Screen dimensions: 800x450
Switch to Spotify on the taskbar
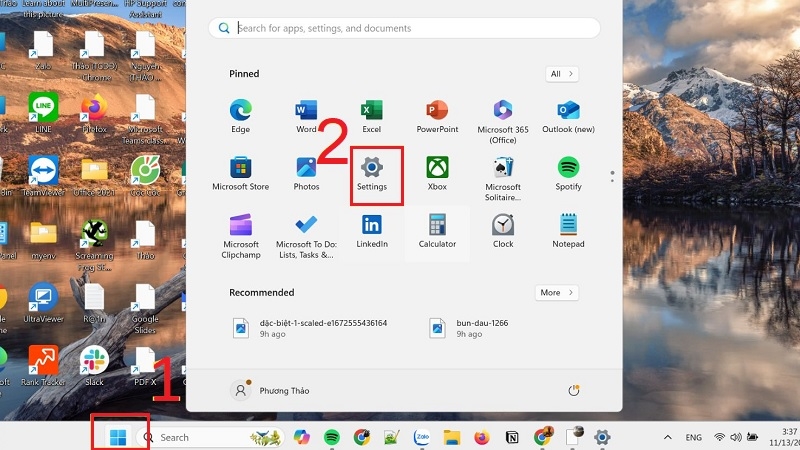pyautogui.click(x=332, y=437)
